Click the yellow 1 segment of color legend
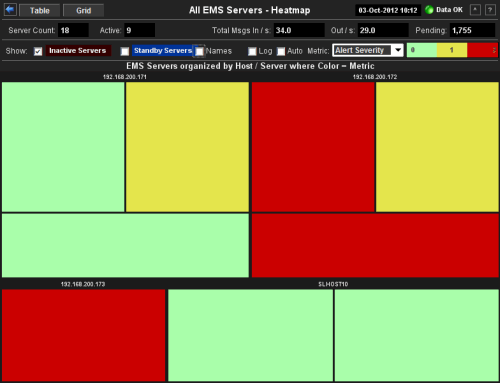Screen dimensions: 500x383 tap(452, 50)
